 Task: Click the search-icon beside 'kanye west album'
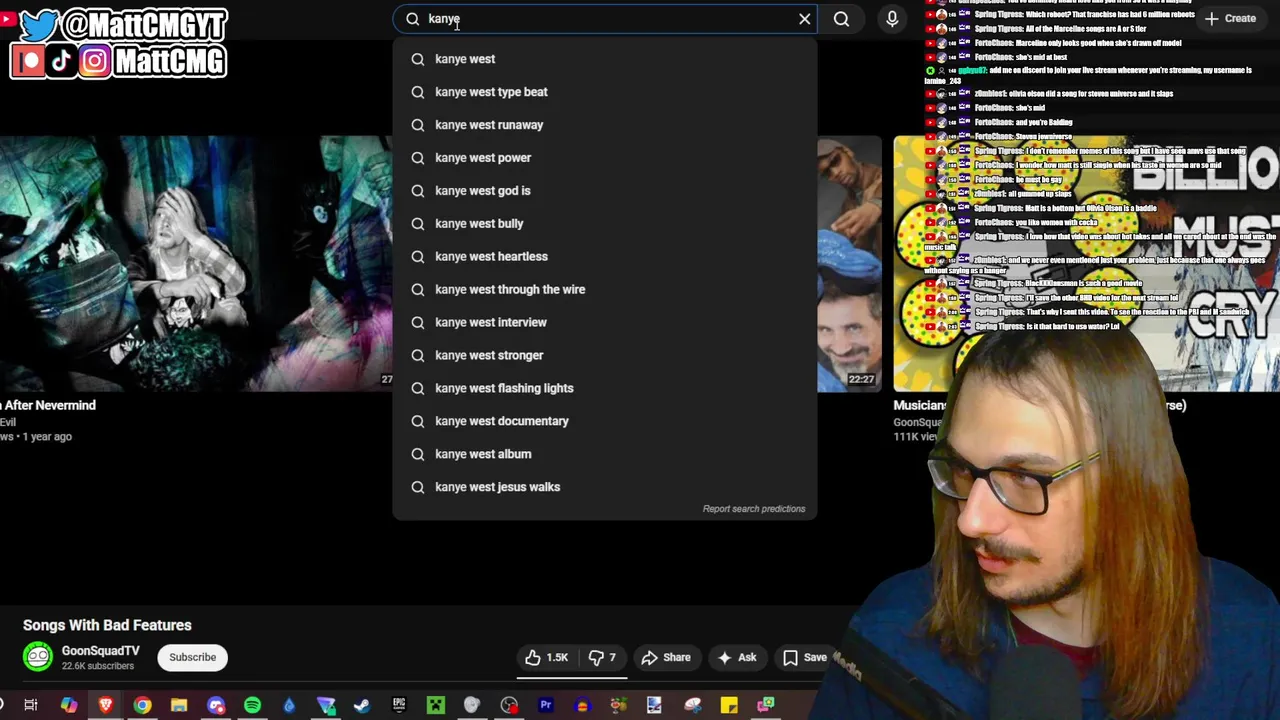(x=418, y=454)
